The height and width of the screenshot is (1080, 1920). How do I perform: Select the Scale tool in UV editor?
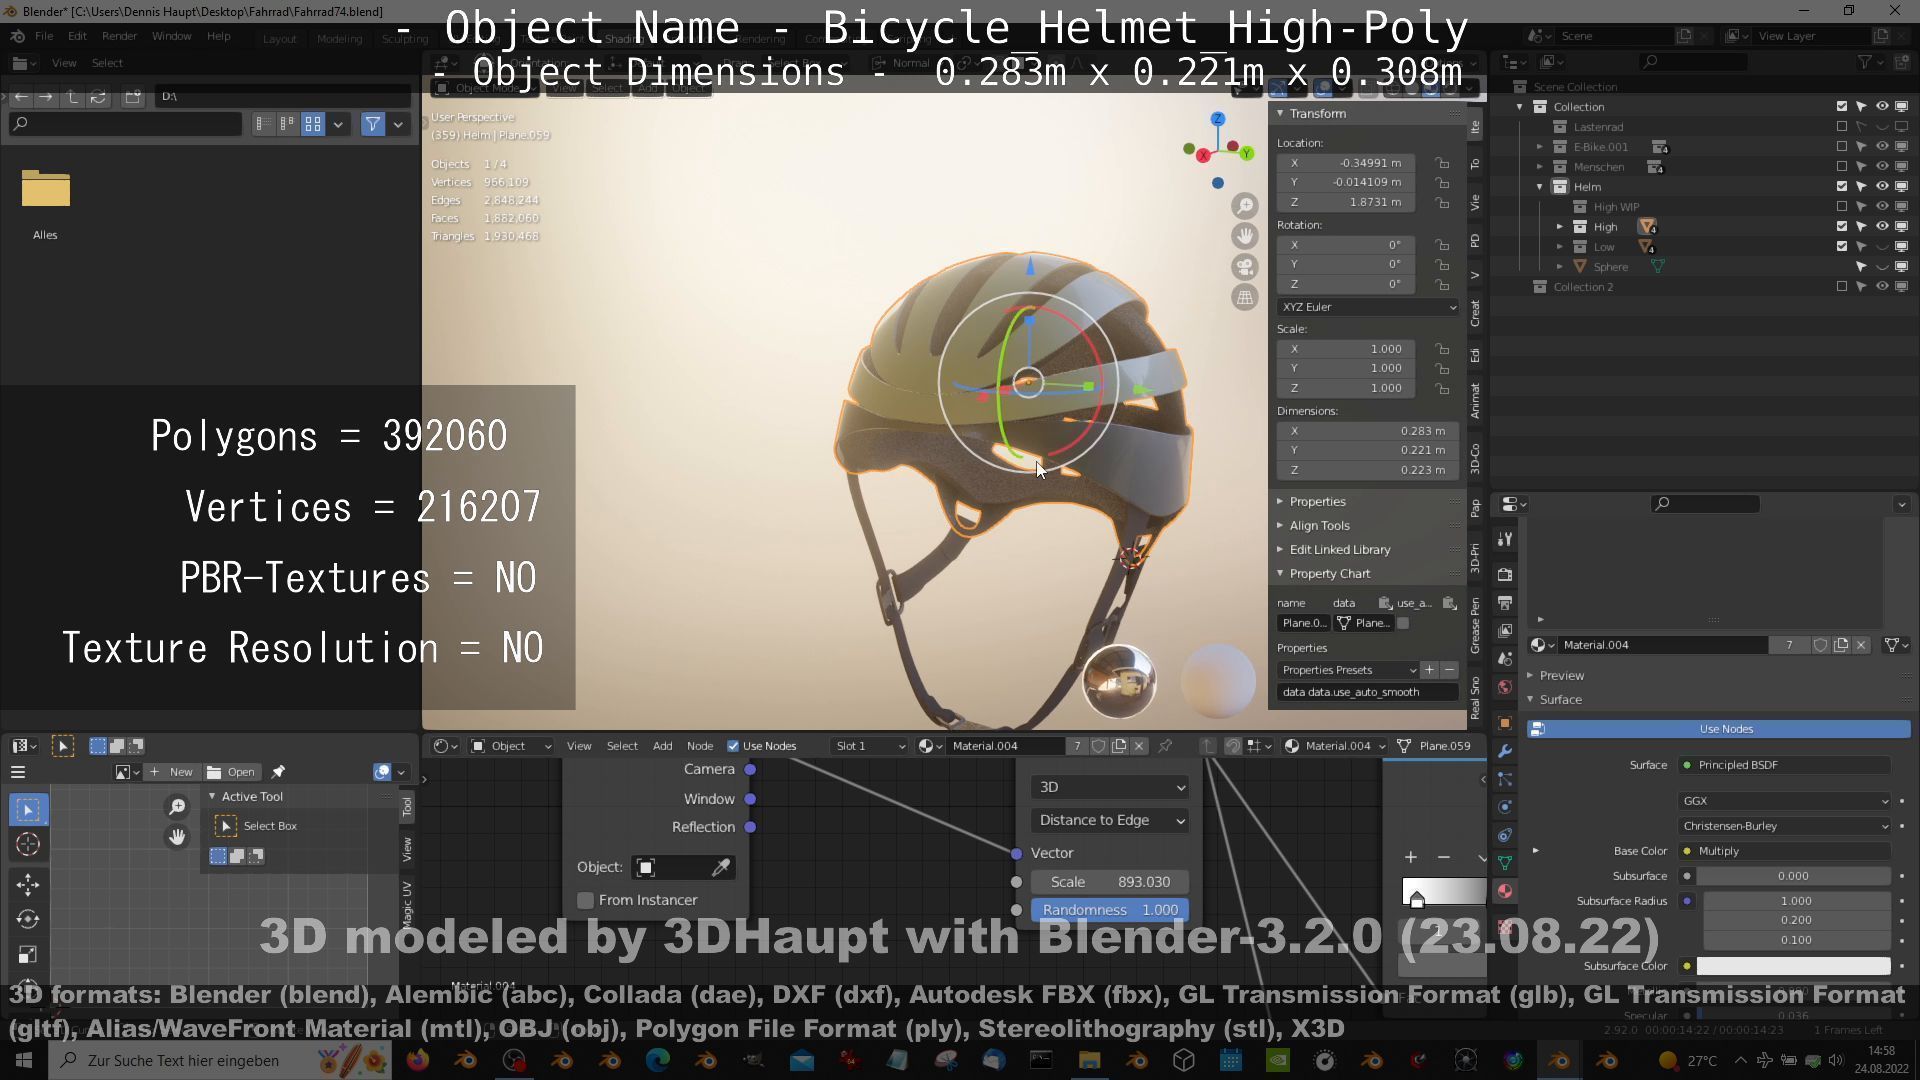28,954
